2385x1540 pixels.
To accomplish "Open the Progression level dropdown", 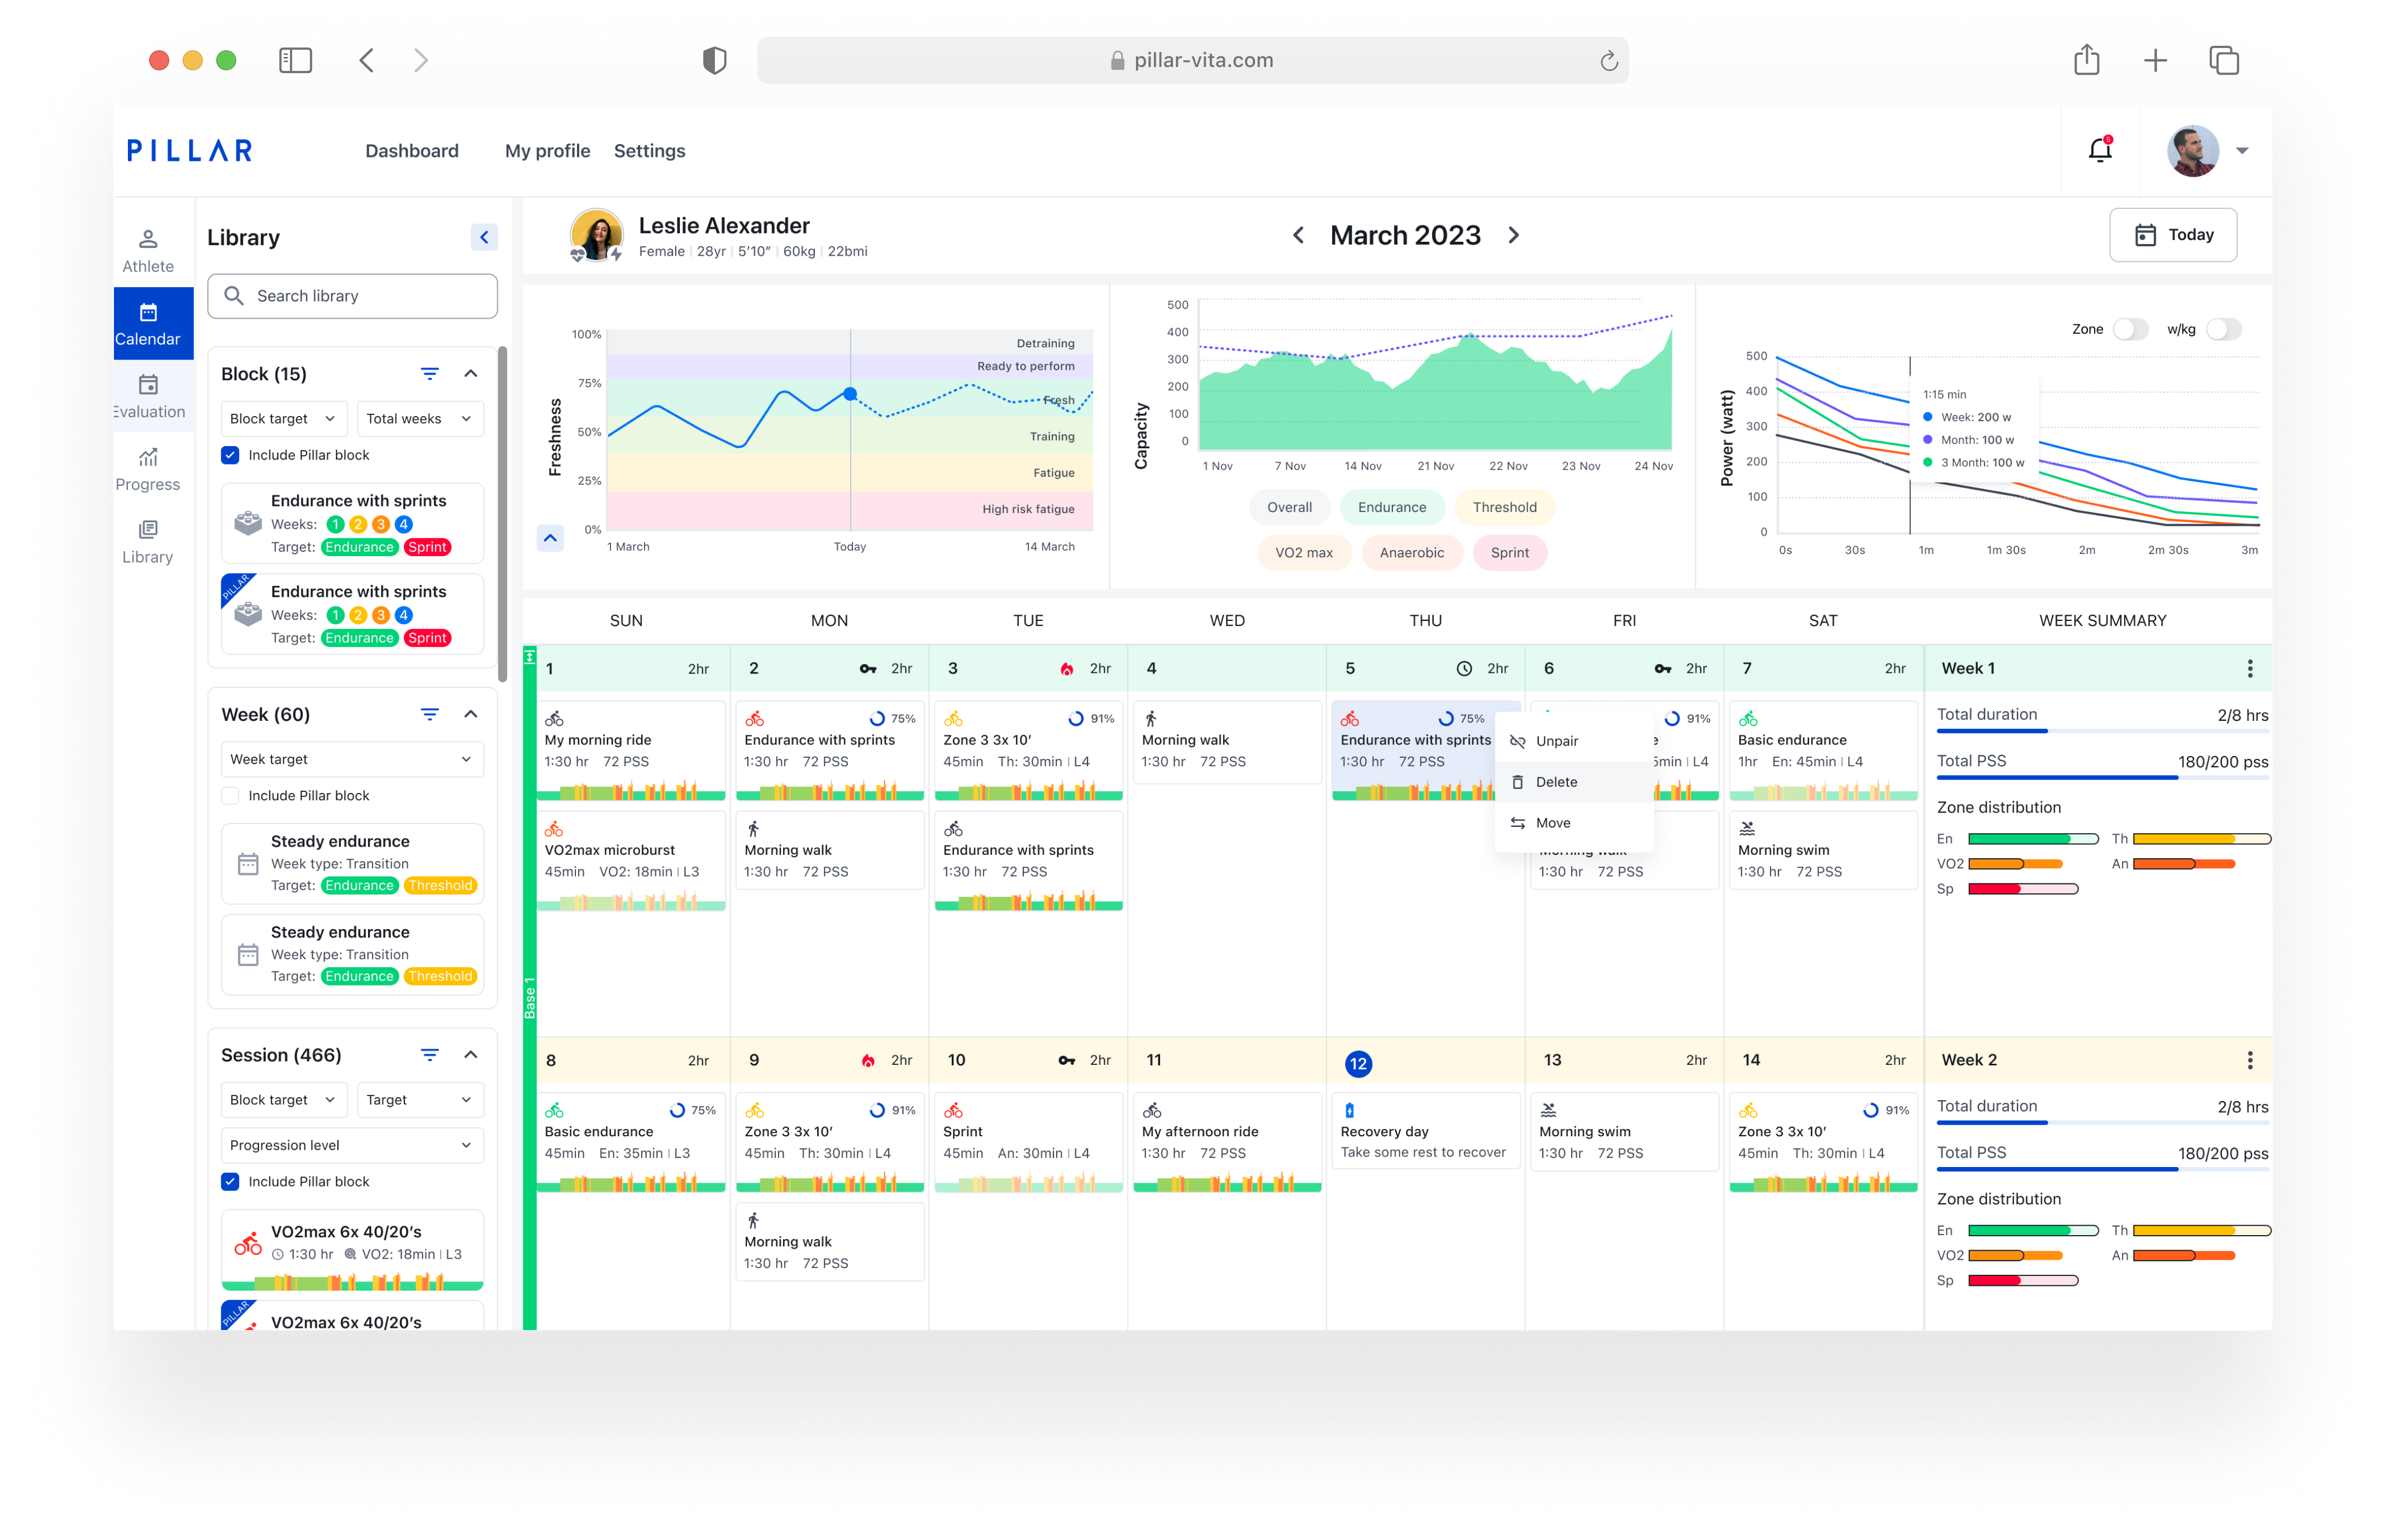I will pos(351,1145).
